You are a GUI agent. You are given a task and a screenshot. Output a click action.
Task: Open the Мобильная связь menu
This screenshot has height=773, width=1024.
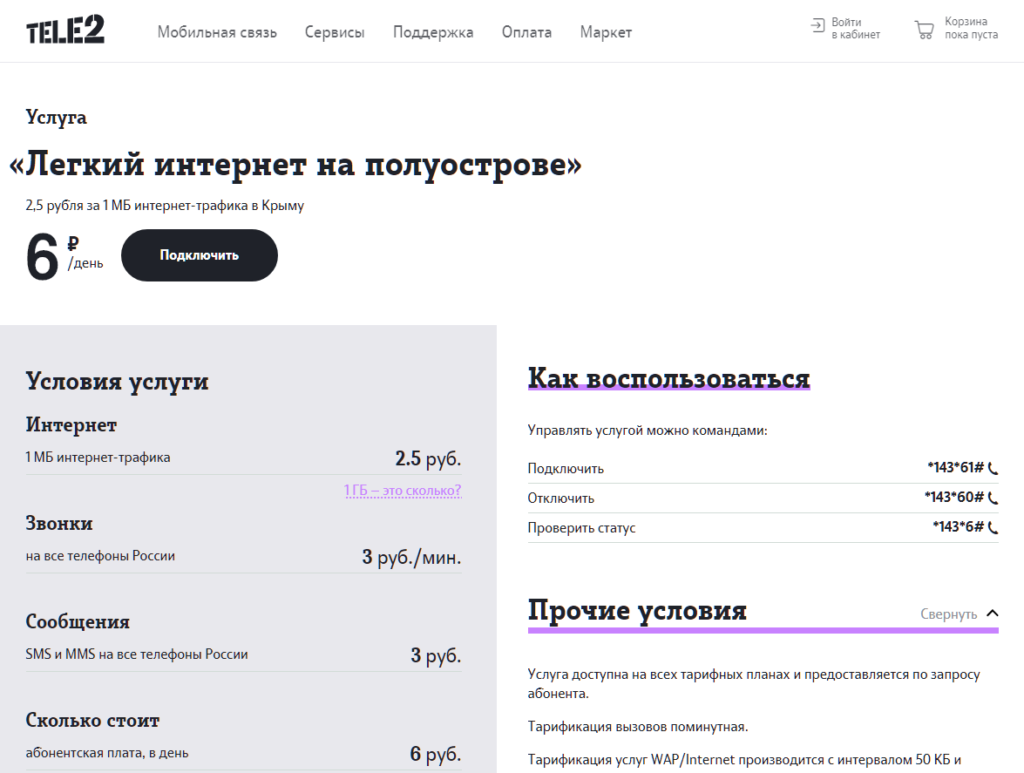[217, 32]
